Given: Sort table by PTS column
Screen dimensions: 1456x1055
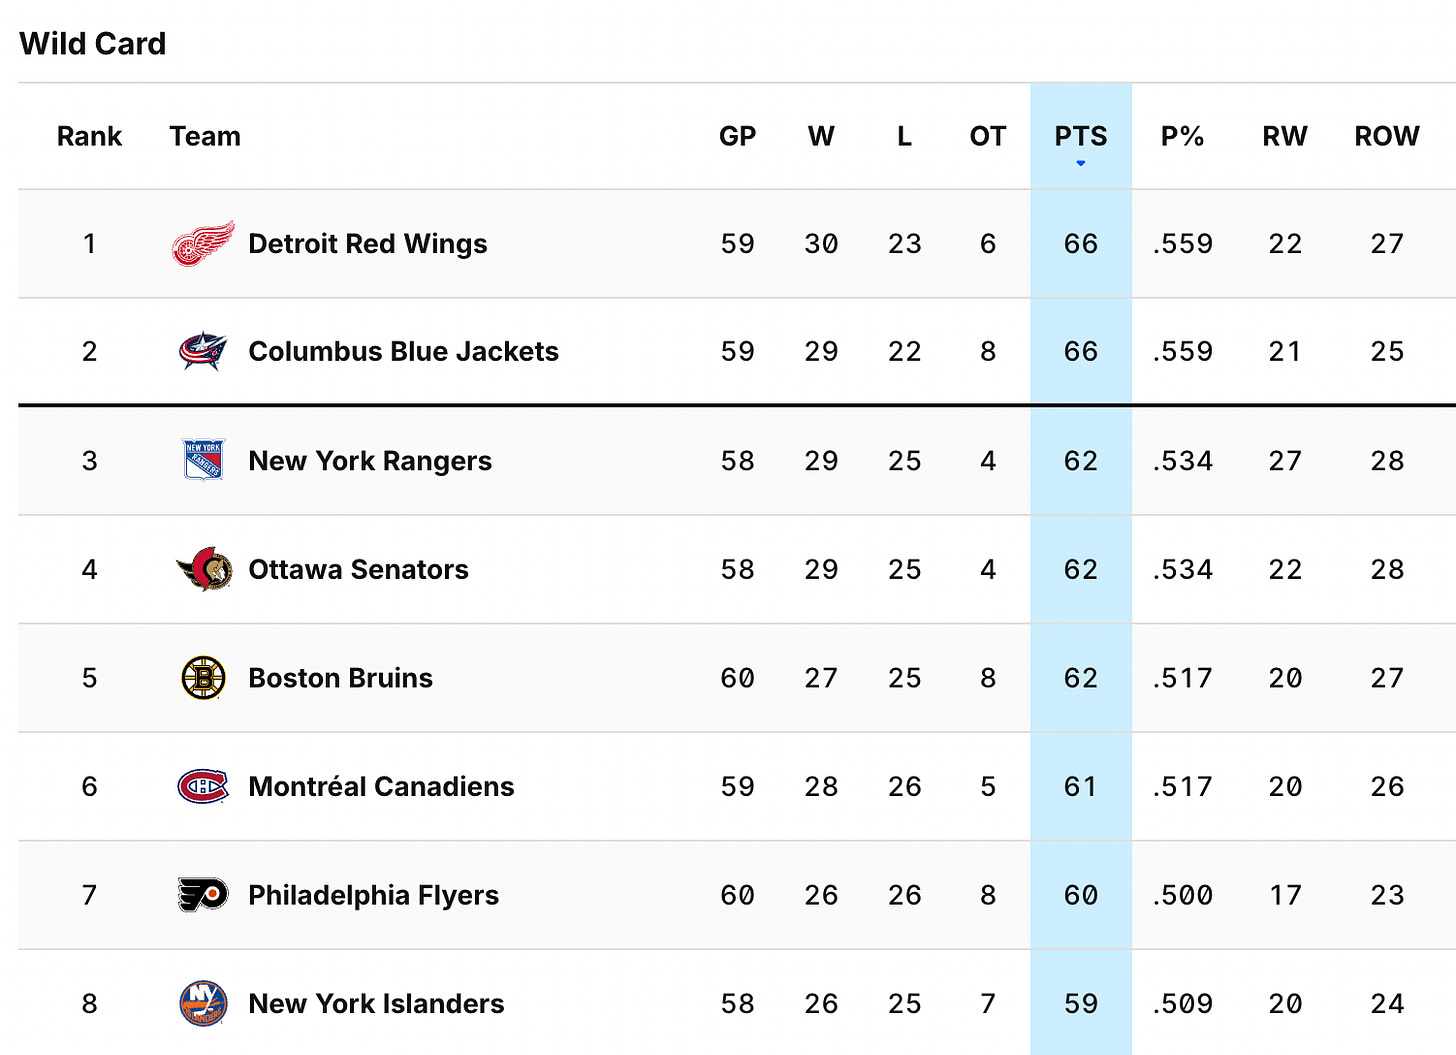Looking at the screenshot, I should 1081,136.
